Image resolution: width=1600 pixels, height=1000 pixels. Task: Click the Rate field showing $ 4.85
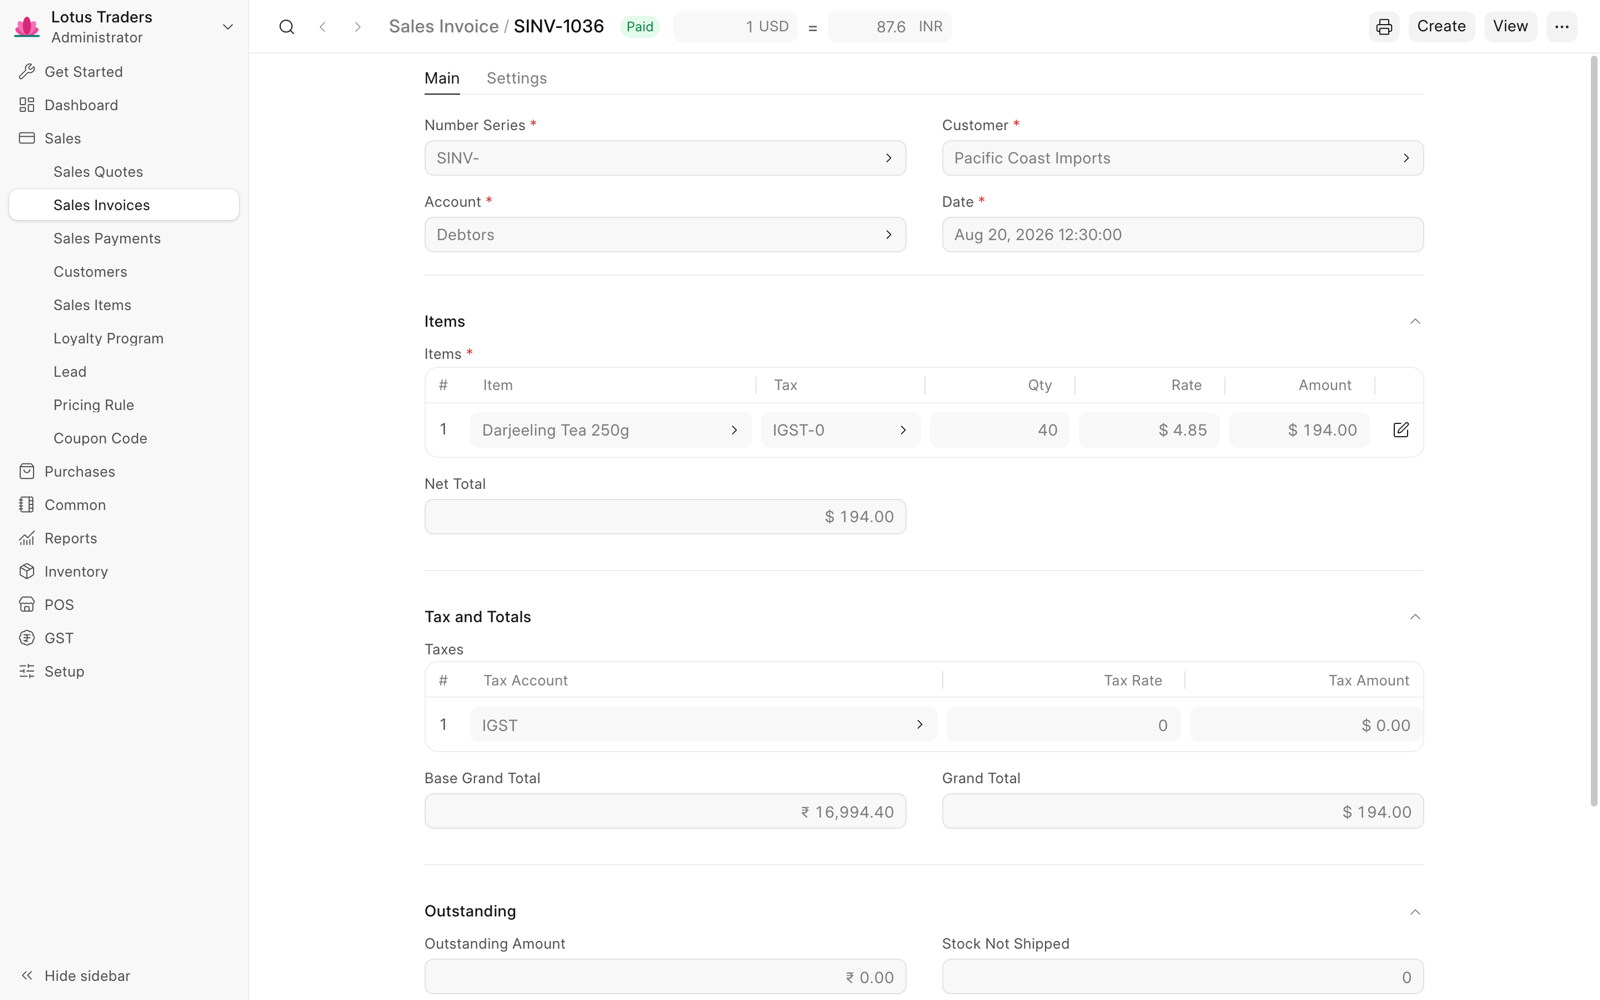[x=1149, y=430]
